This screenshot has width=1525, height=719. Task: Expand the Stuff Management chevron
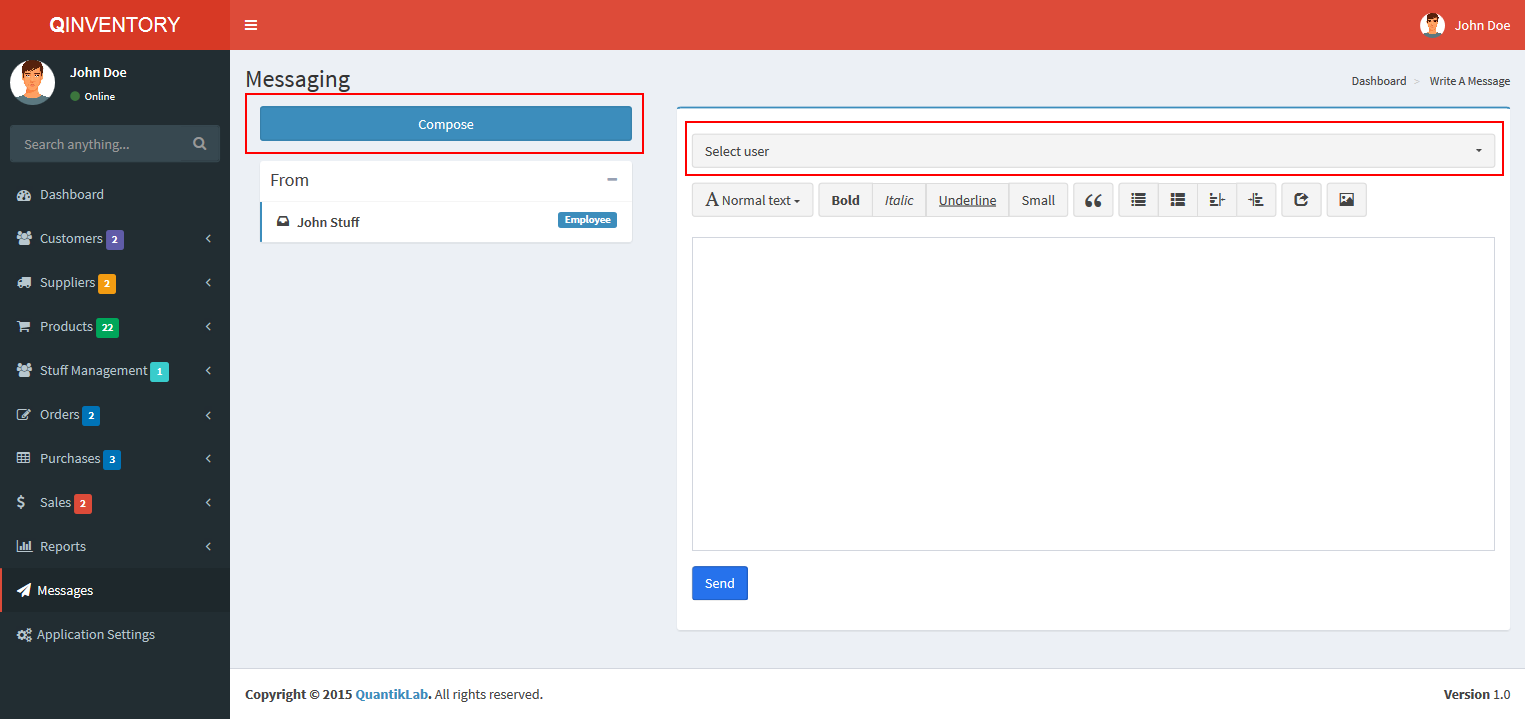click(208, 371)
